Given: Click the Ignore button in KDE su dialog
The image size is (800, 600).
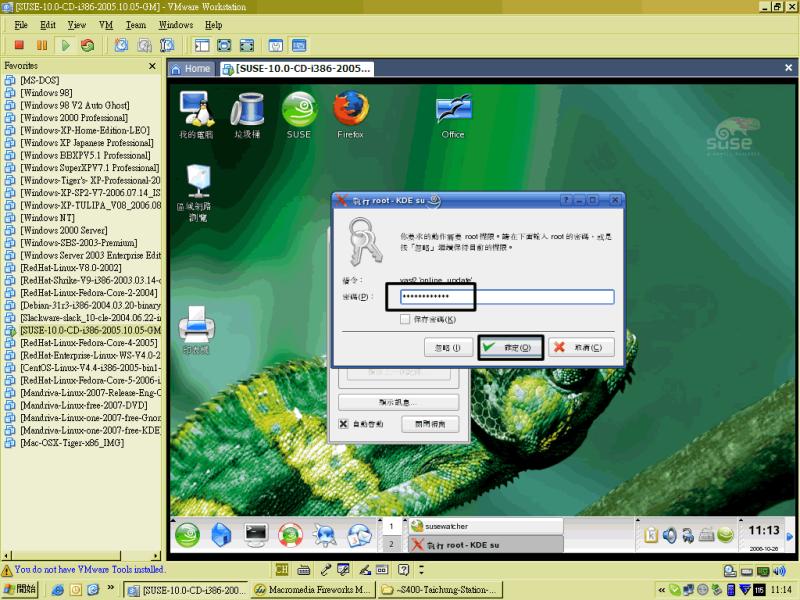Looking at the screenshot, I should (447, 347).
